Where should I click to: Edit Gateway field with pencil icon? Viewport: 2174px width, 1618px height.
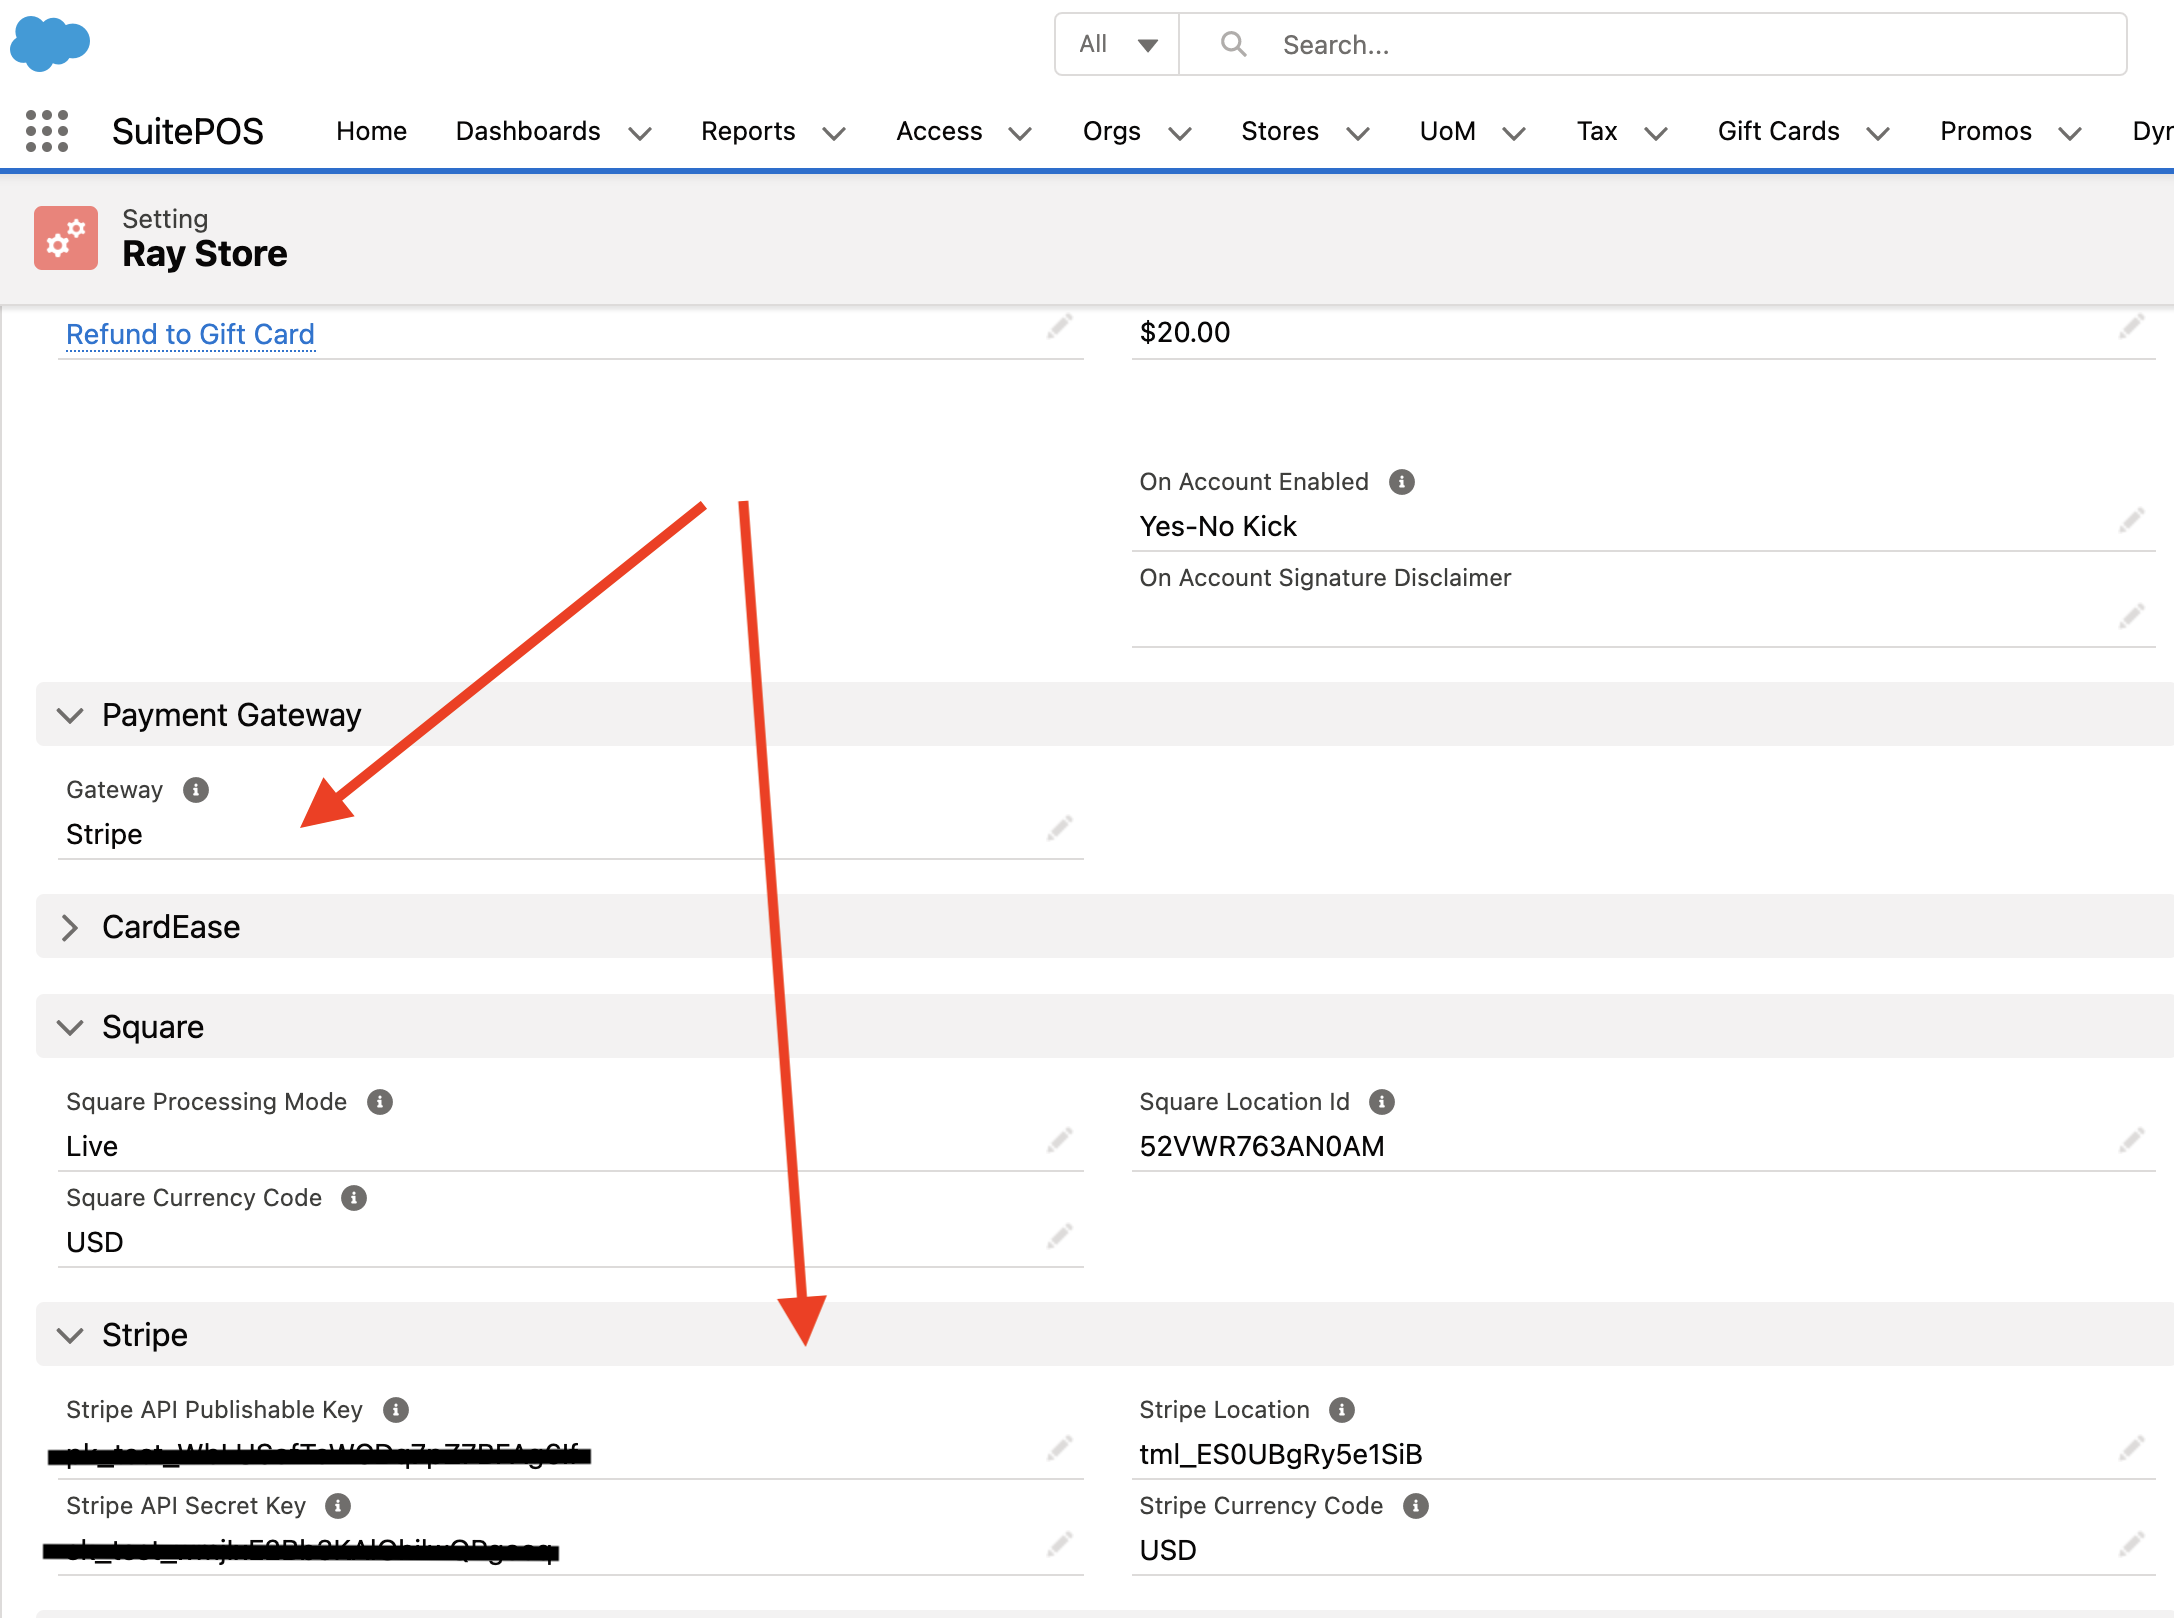[x=1059, y=829]
